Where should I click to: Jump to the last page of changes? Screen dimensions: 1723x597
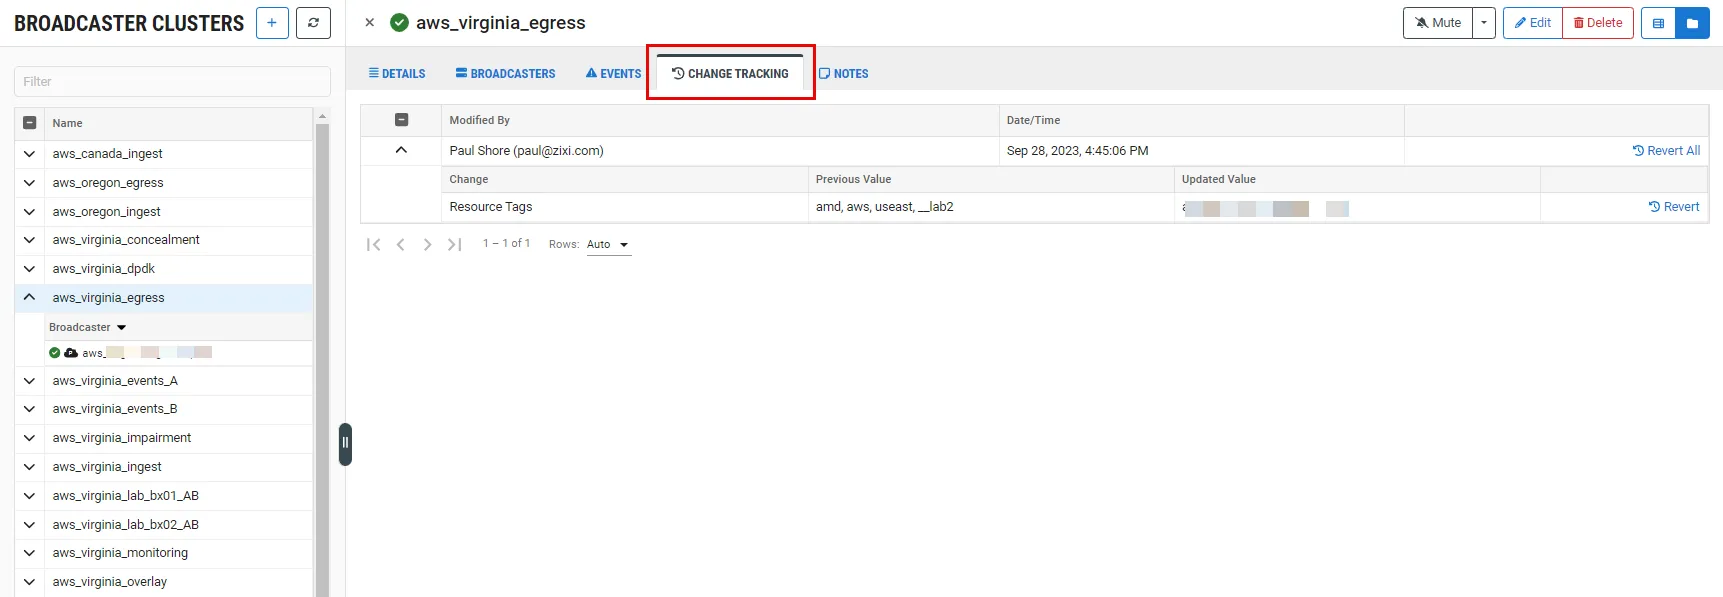click(x=454, y=244)
